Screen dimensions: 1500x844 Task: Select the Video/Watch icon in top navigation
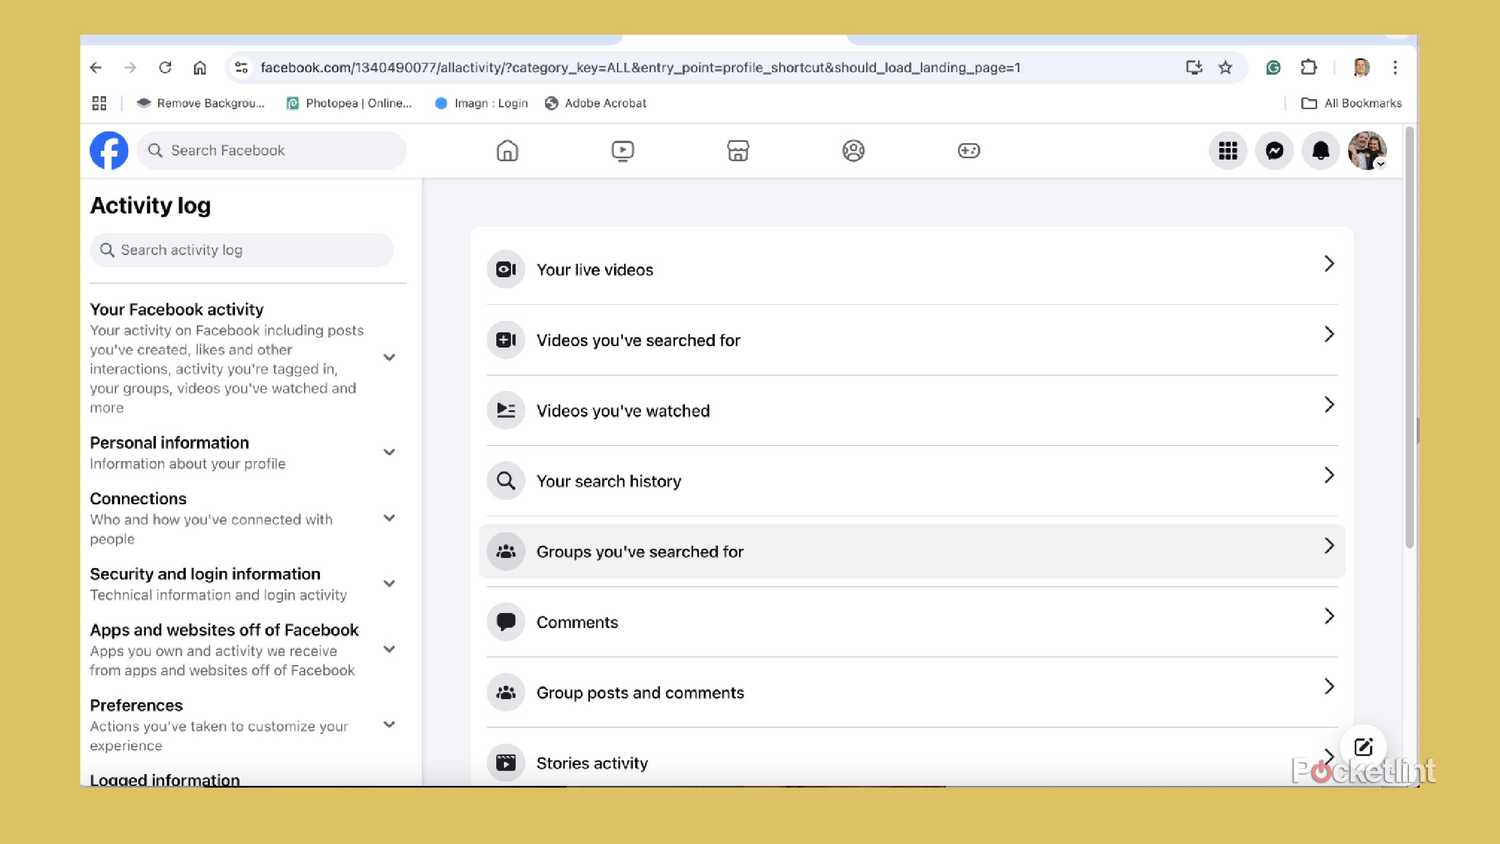(622, 150)
